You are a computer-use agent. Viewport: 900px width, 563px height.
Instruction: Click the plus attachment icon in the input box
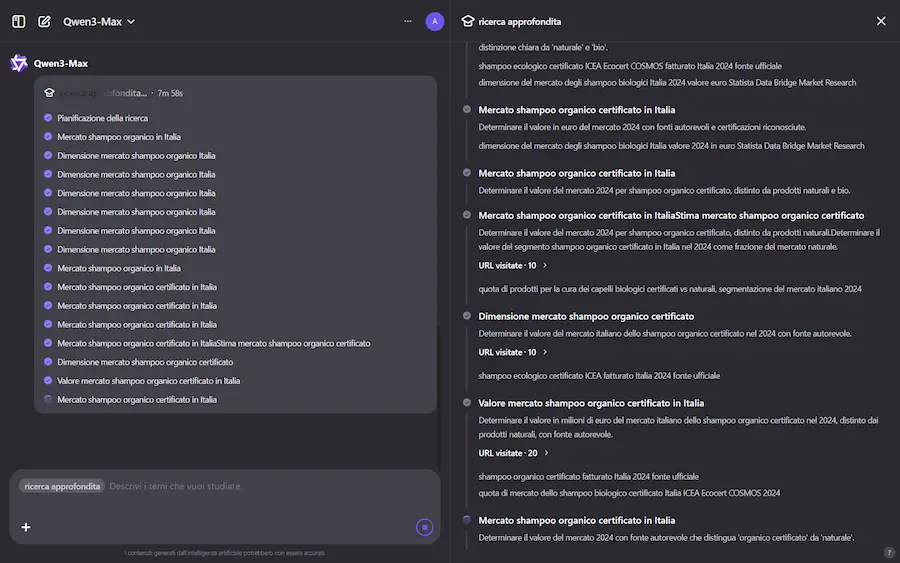(26, 527)
